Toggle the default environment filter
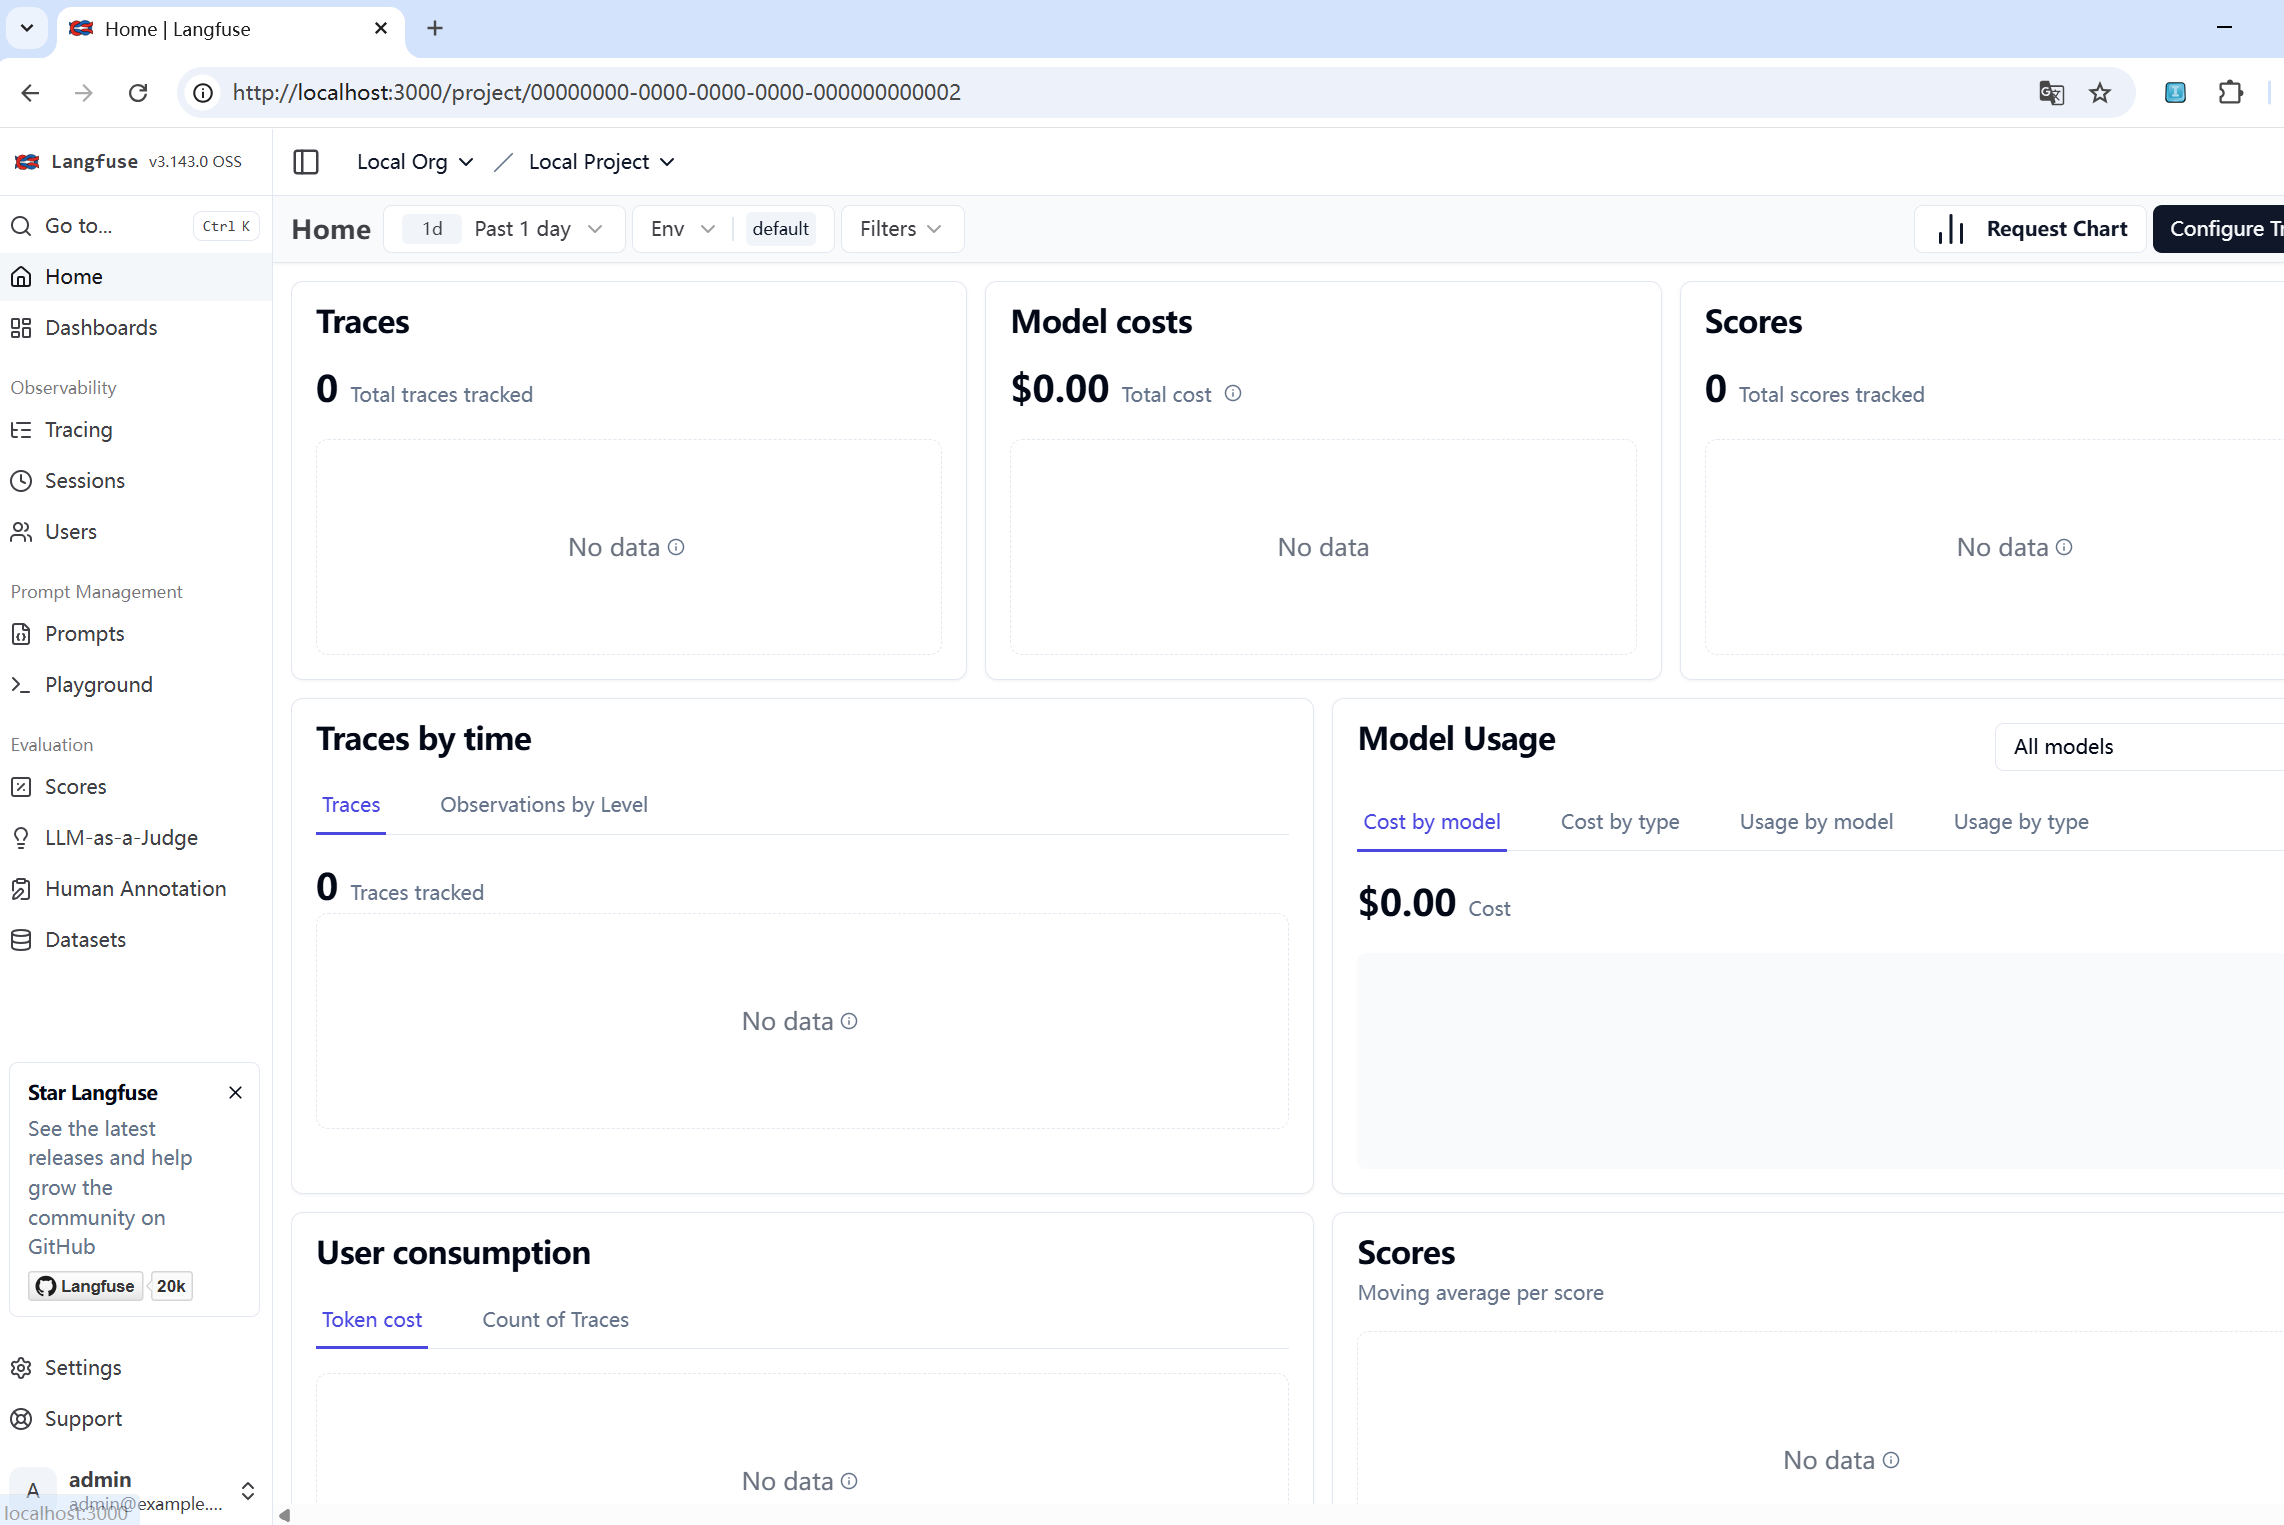 point(780,228)
